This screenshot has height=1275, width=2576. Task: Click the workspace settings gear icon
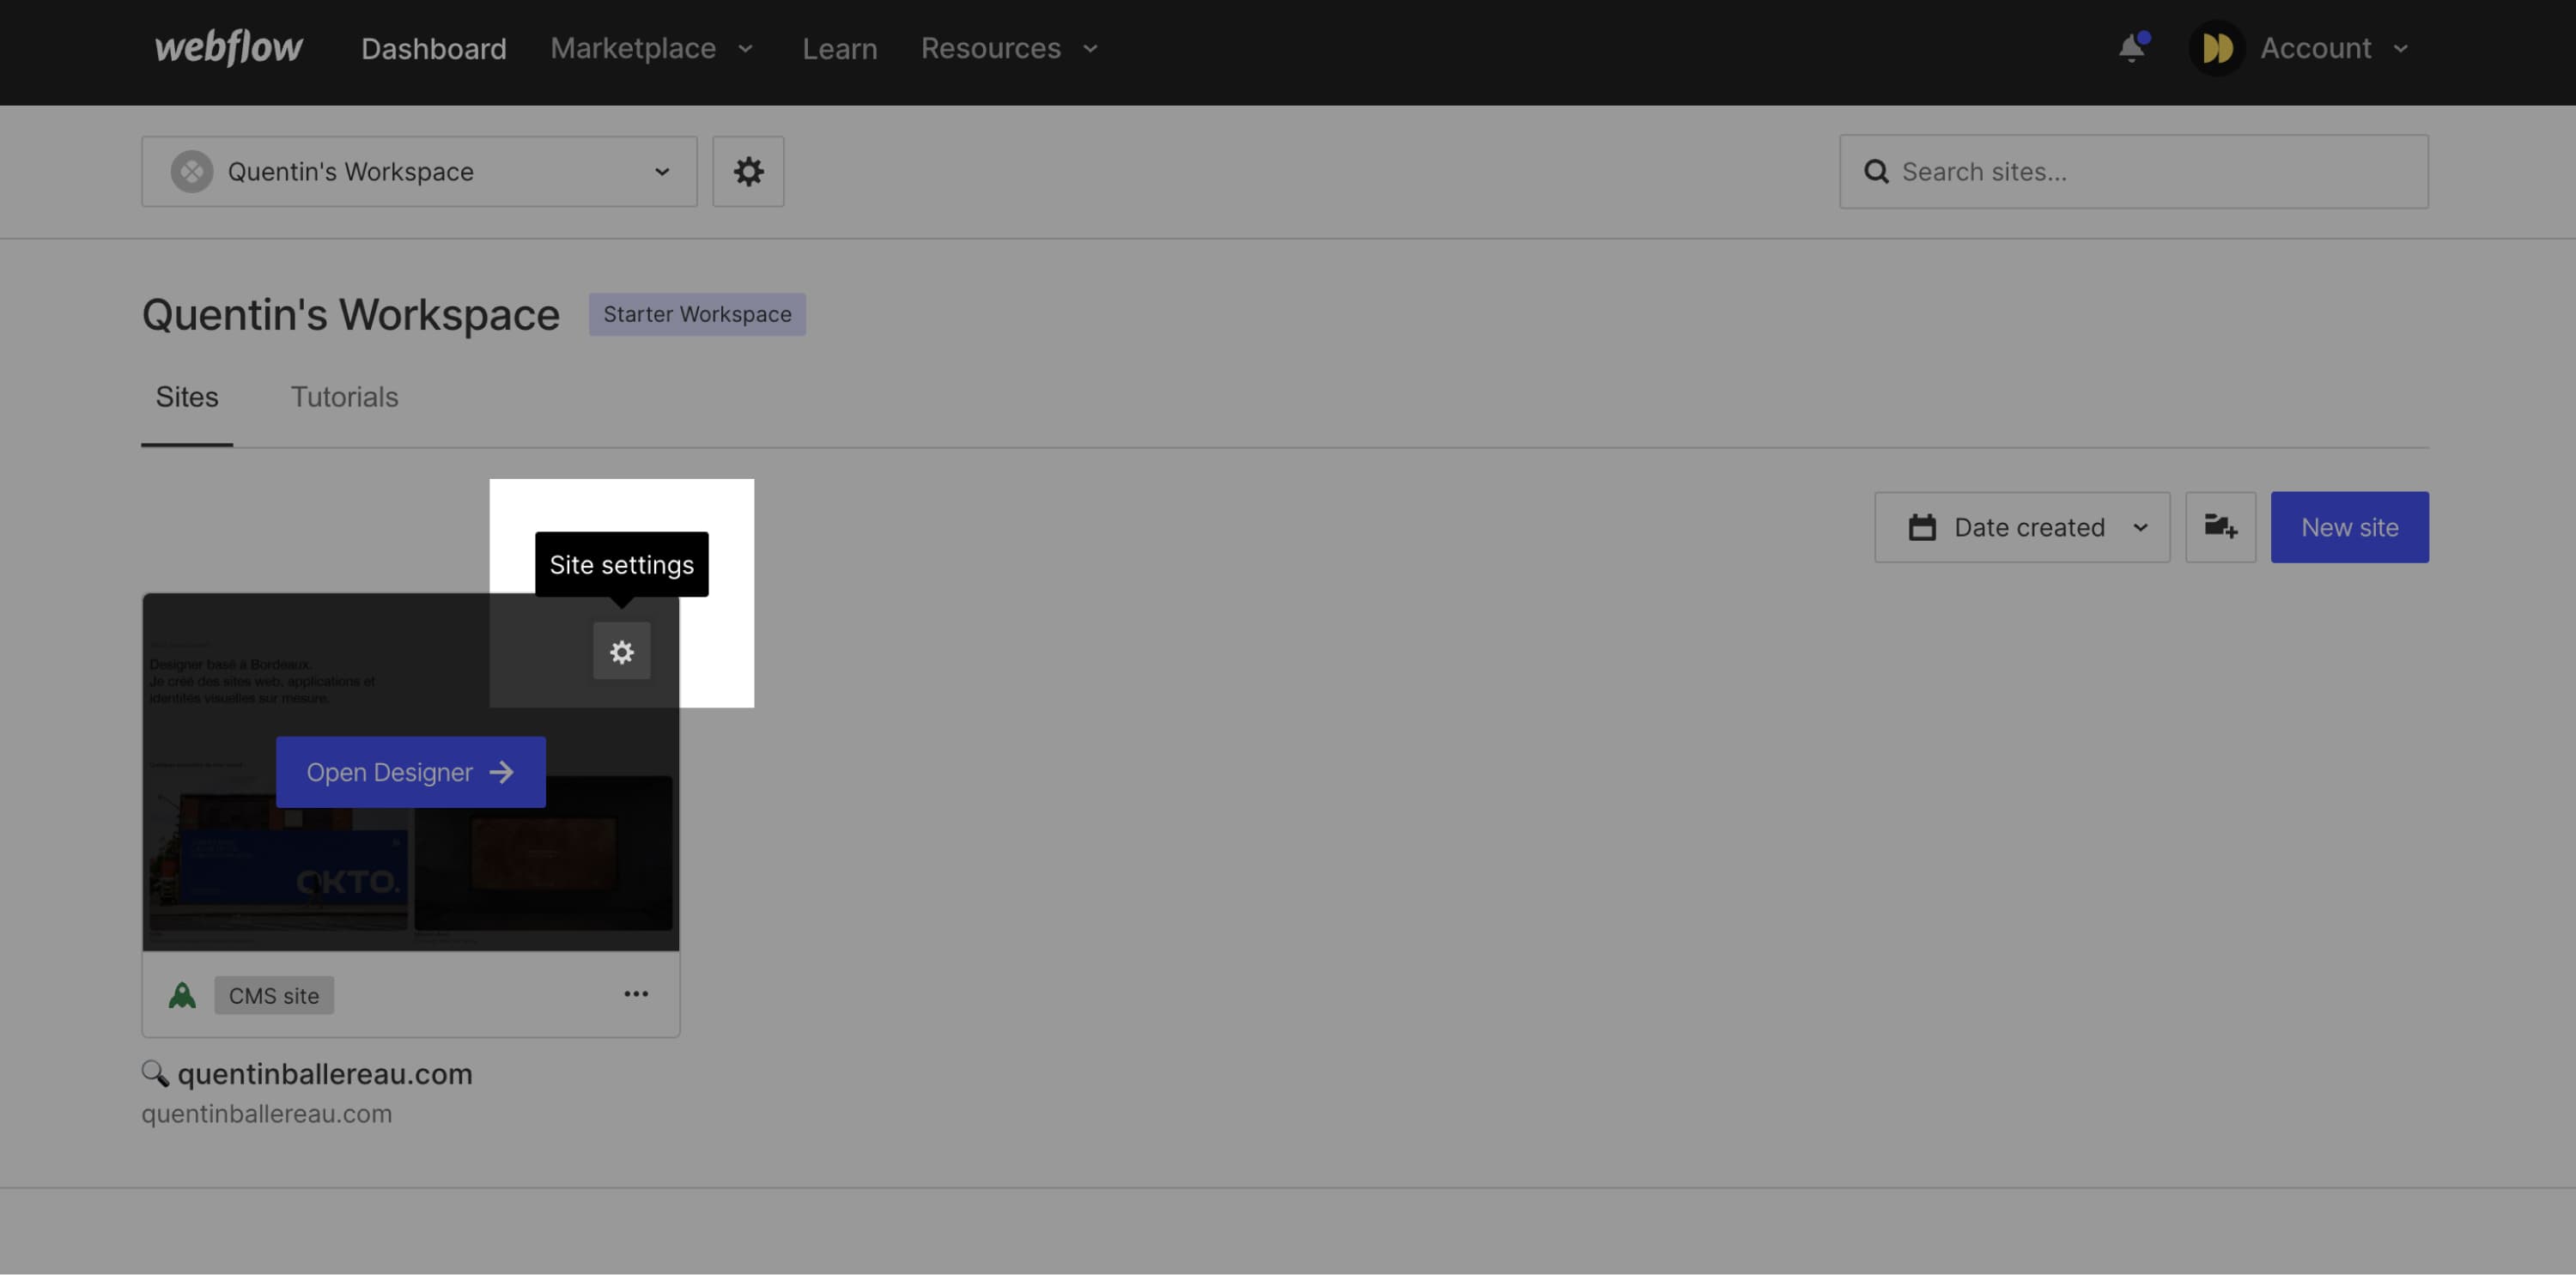[x=748, y=171]
